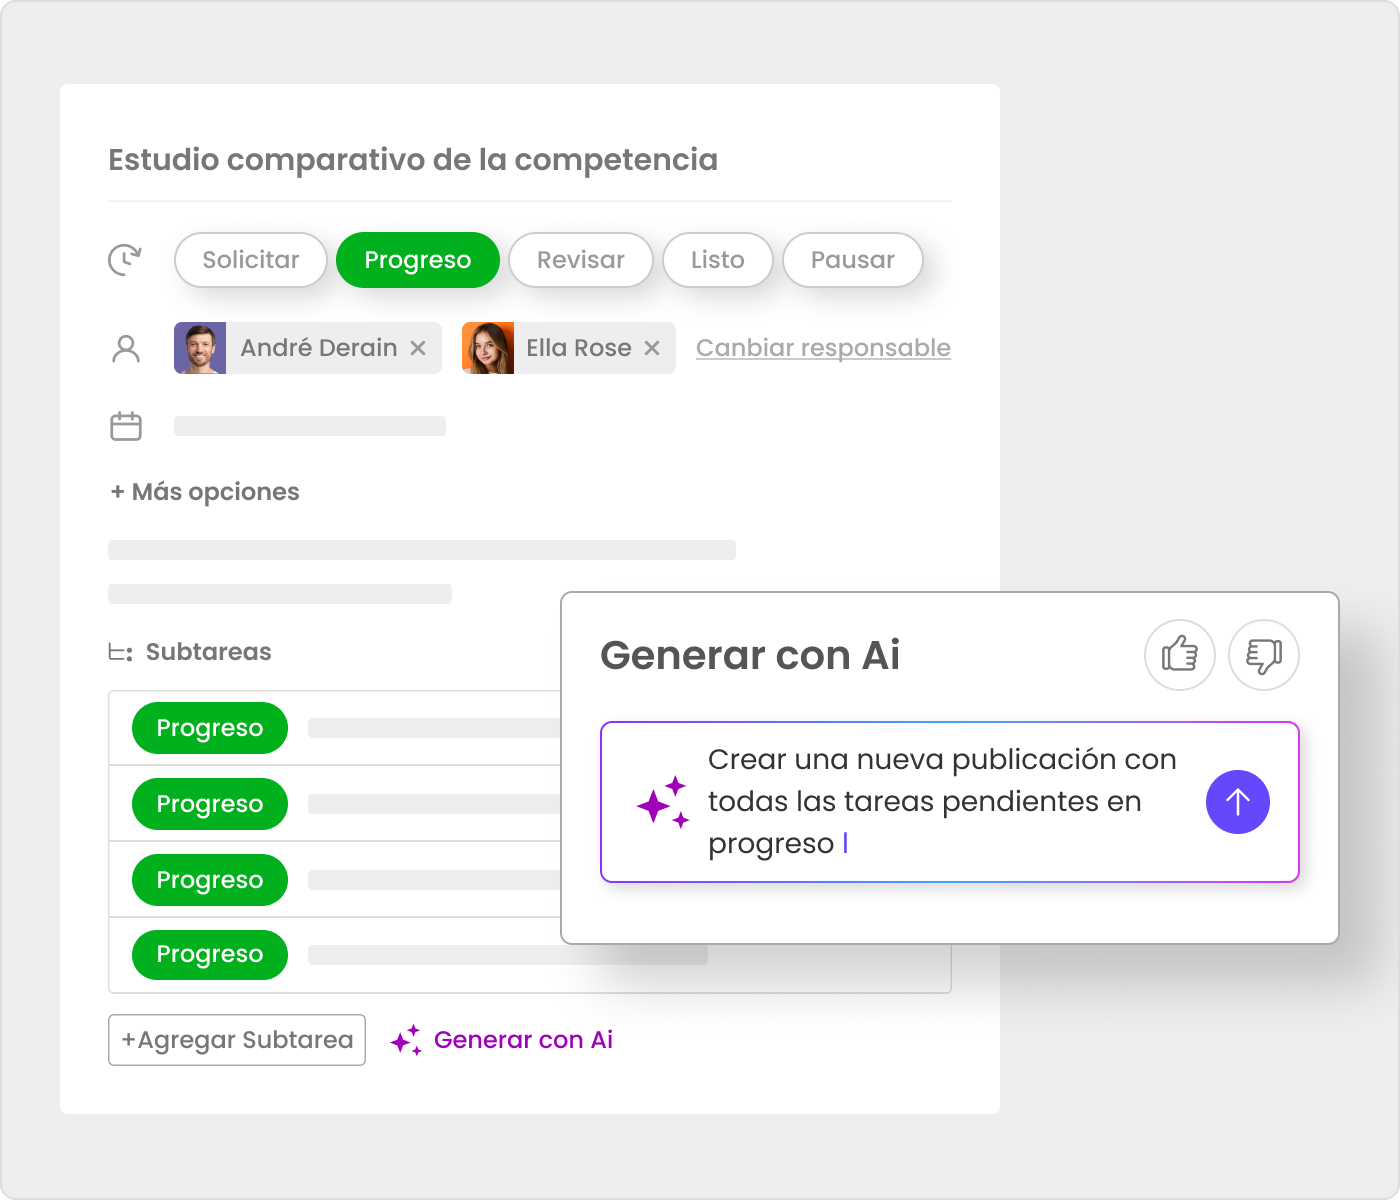This screenshot has width=1400, height=1200.
Task: Remove André Derain from assignees
Action: click(x=418, y=348)
